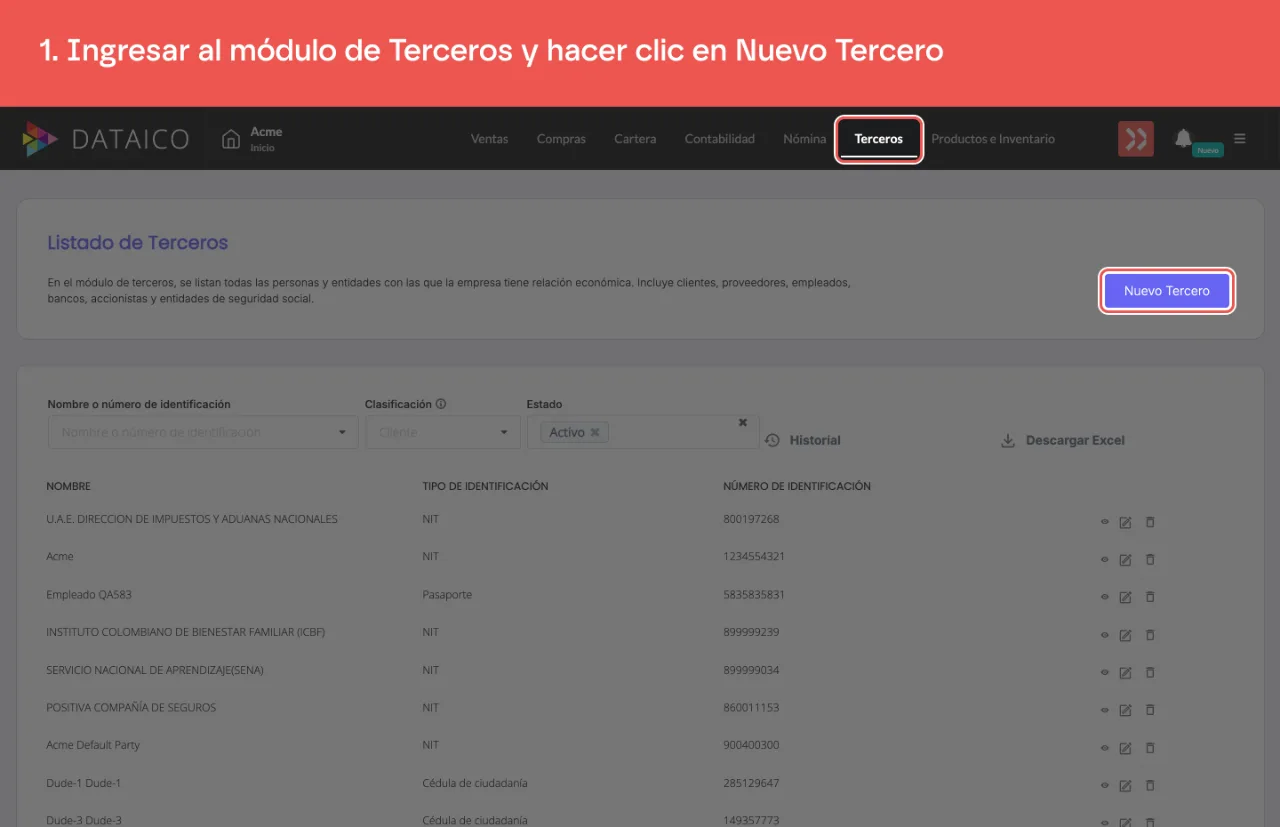This screenshot has height=827, width=1280.
Task: Delete the Empleado QA583 row
Action: pyautogui.click(x=1150, y=597)
